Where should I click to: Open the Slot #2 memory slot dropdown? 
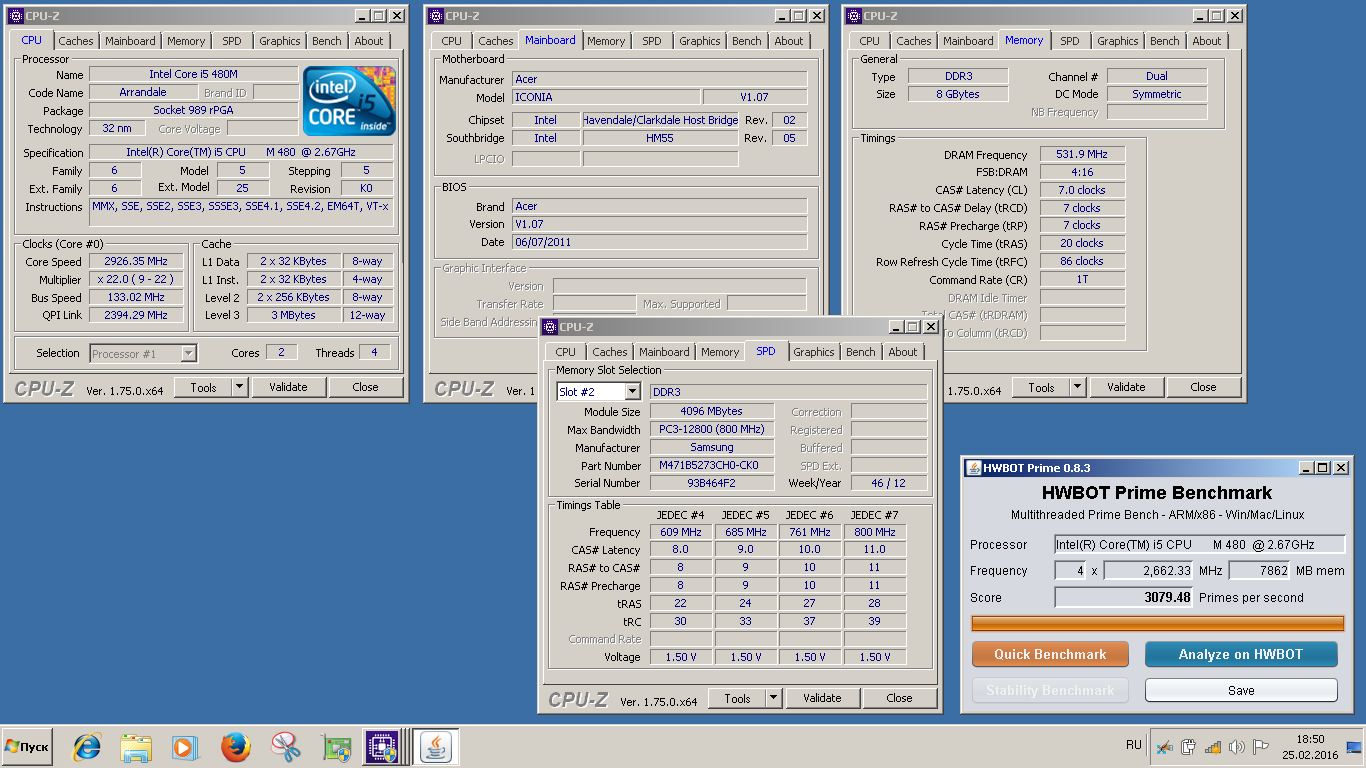pyautogui.click(x=598, y=392)
